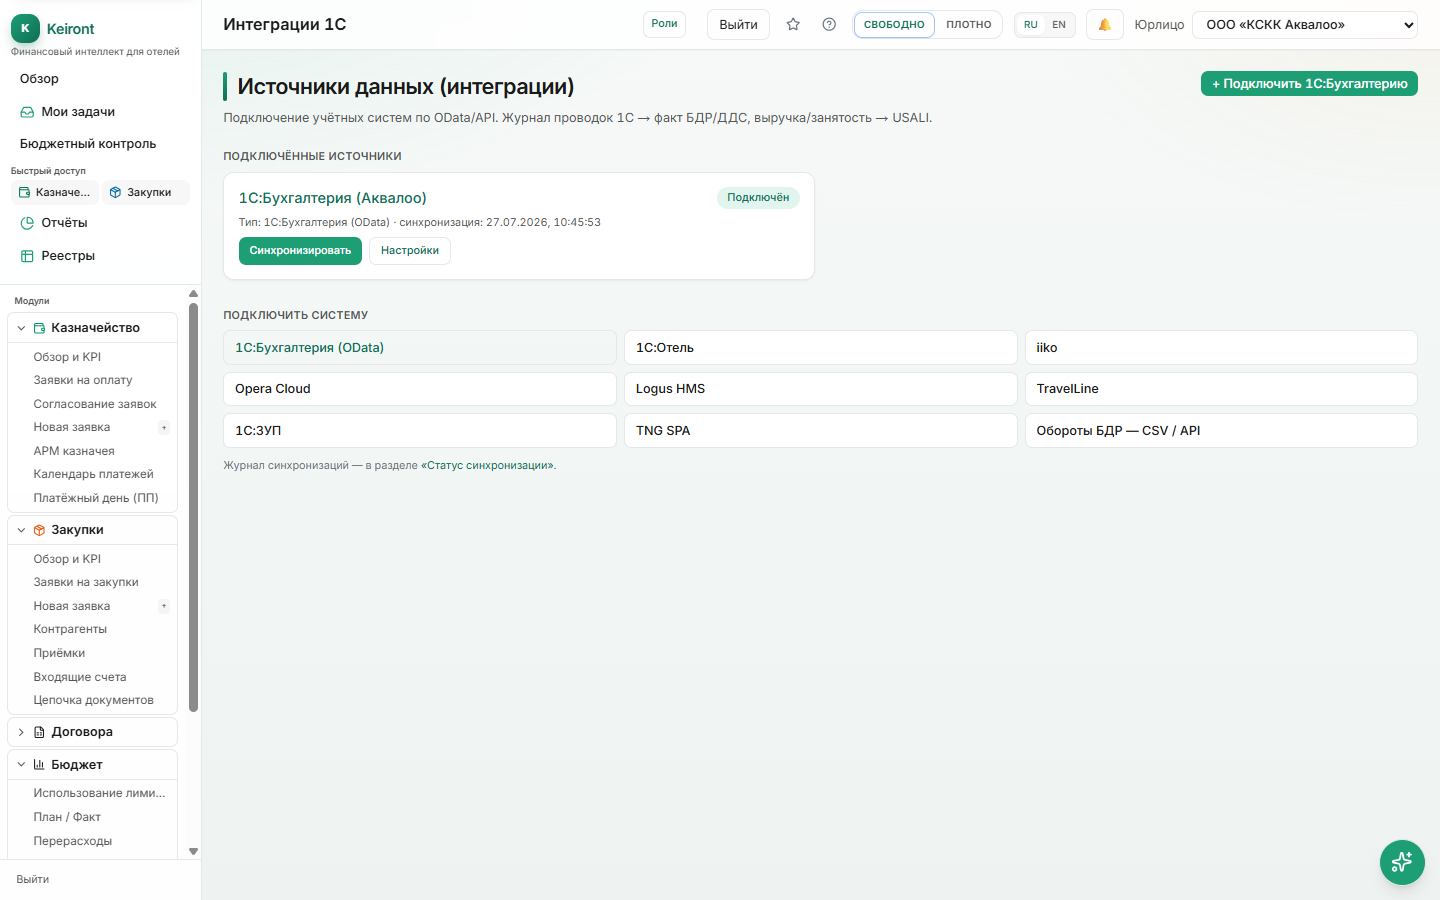The width and height of the screenshot is (1440, 900).
Task: Click plus badge beside Казначейство's Новая заявка
Action: click(x=164, y=428)
